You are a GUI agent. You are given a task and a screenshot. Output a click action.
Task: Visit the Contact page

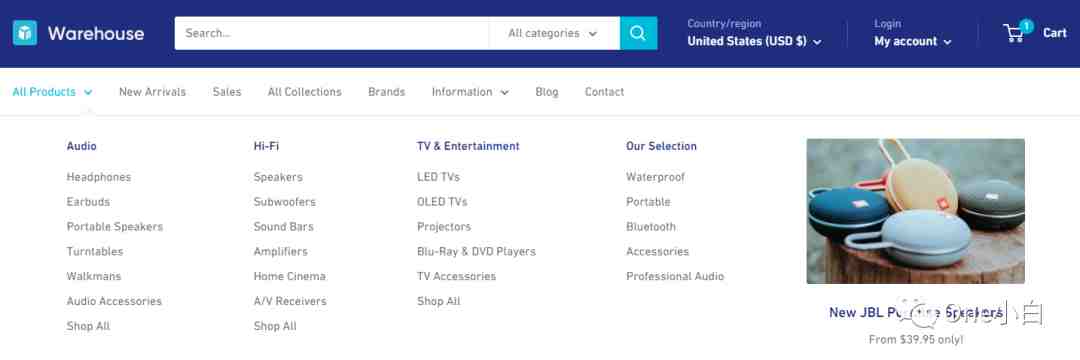[x=604, y=92]
